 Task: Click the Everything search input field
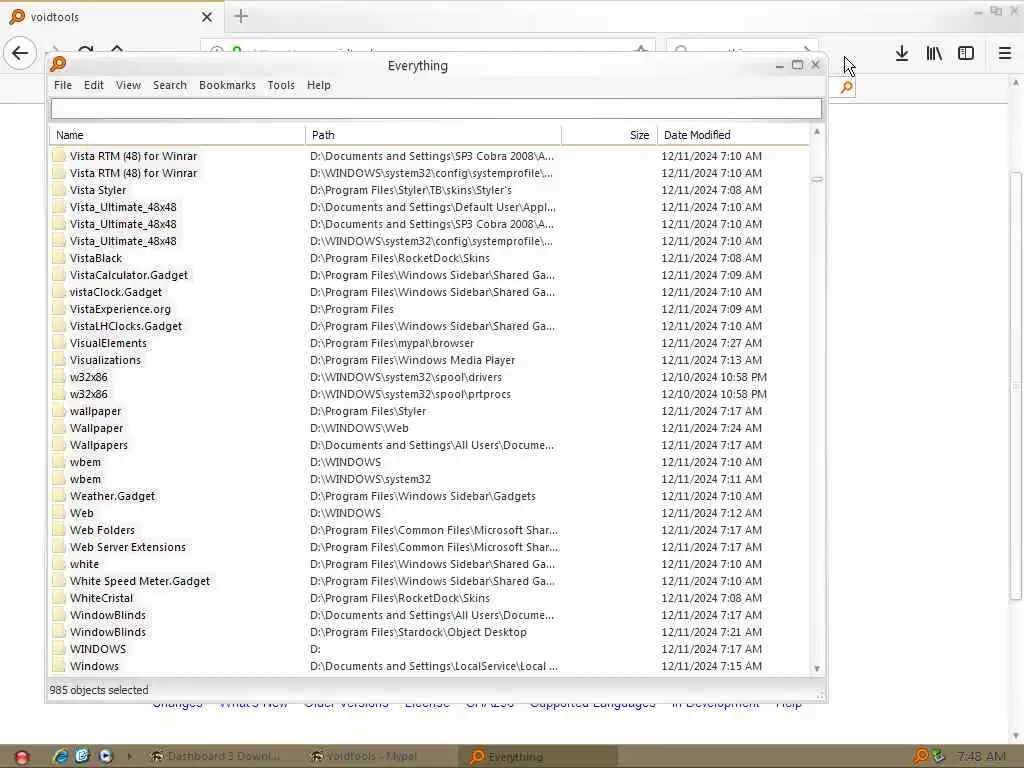[x=436, y=108]
